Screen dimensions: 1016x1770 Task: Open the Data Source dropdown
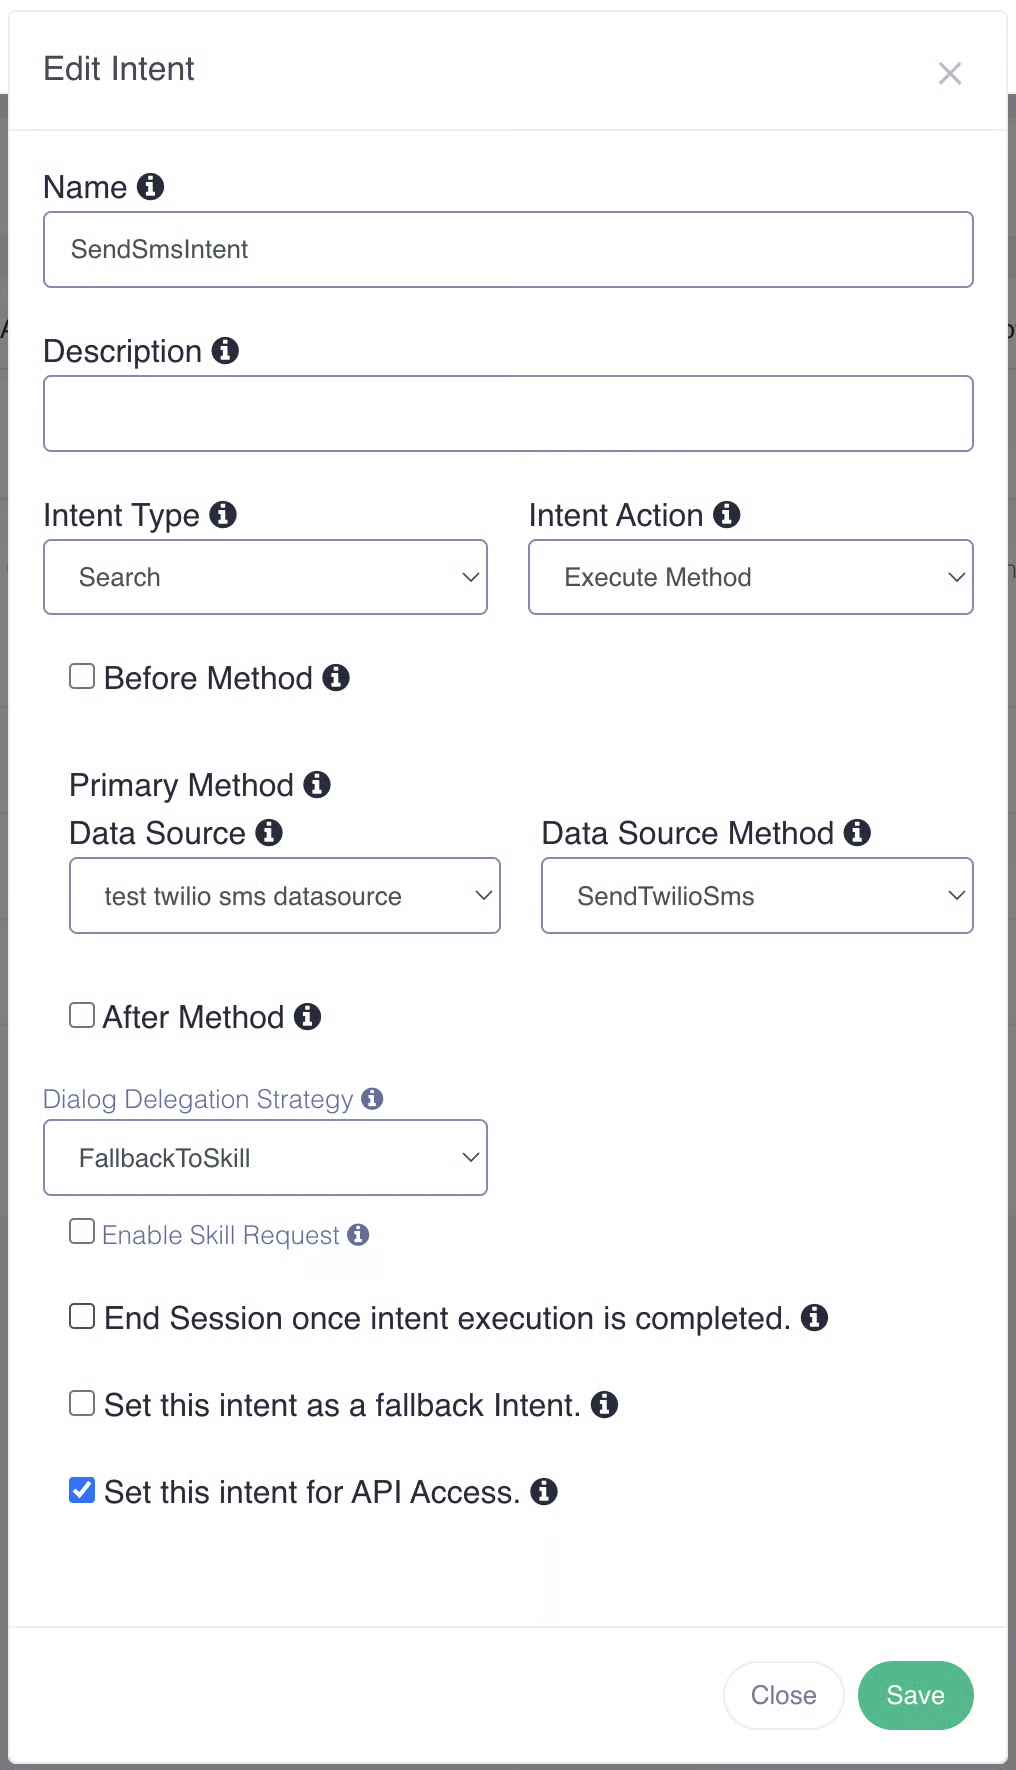pyautogui.click(x=284, y=896)
